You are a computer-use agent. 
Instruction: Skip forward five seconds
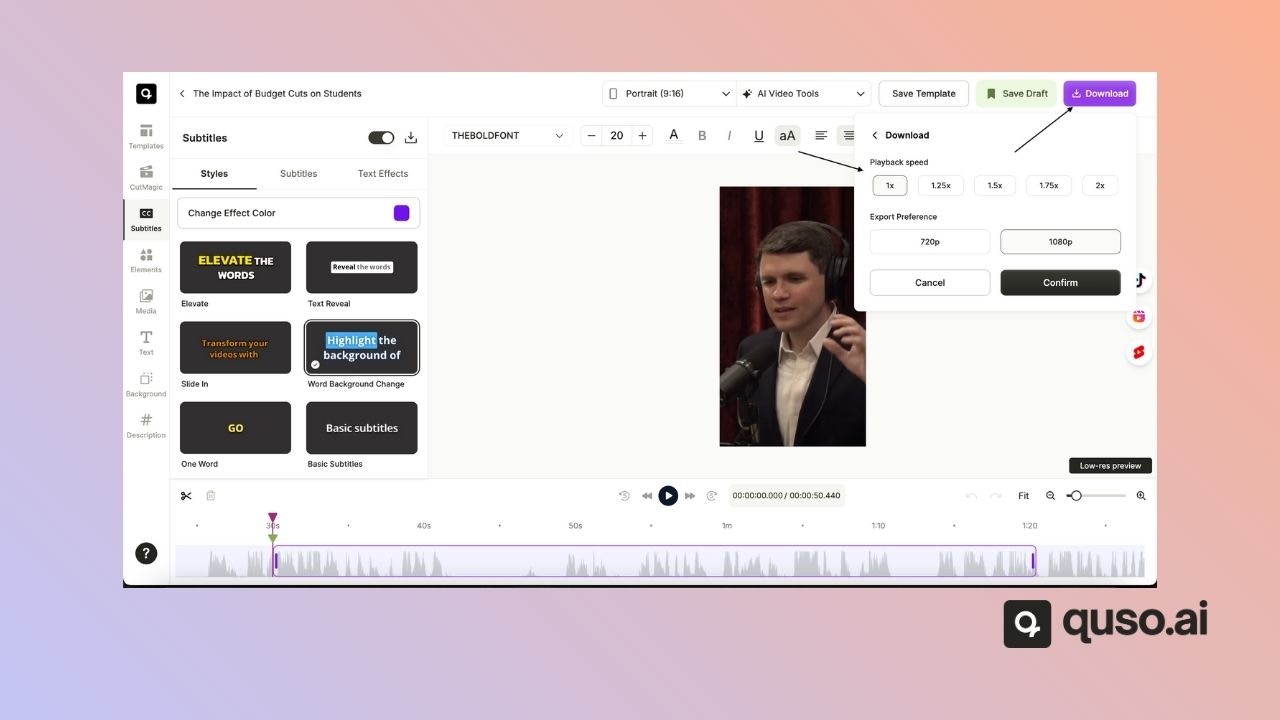coord(712,496)
